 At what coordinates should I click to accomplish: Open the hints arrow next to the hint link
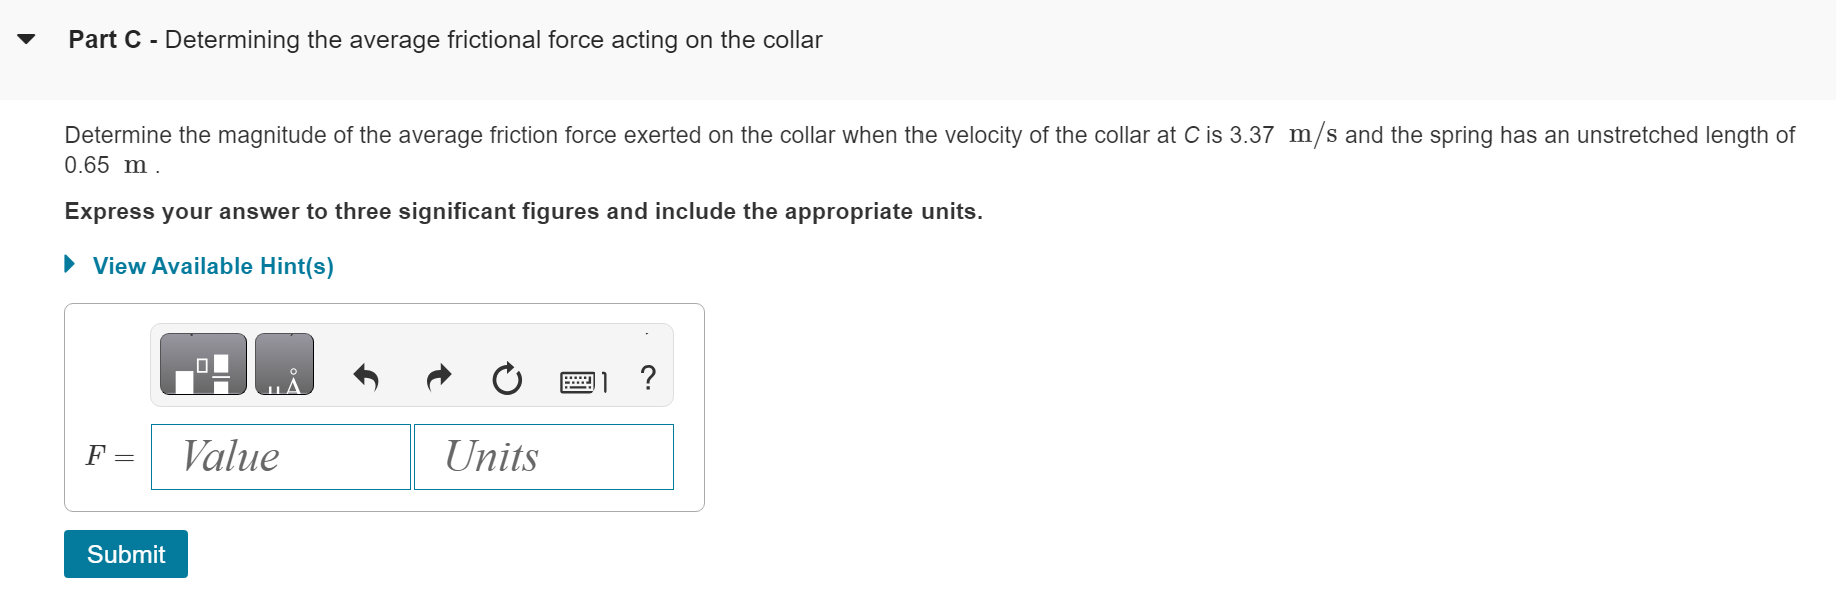pos(69,263)
